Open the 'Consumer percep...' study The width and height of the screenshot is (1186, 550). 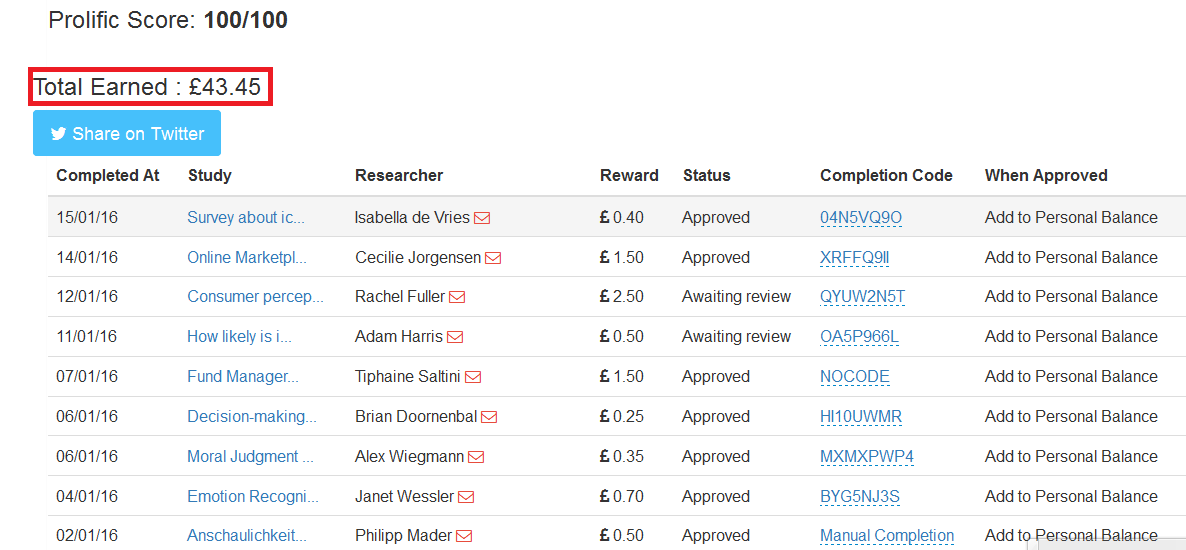coord(255,297)
